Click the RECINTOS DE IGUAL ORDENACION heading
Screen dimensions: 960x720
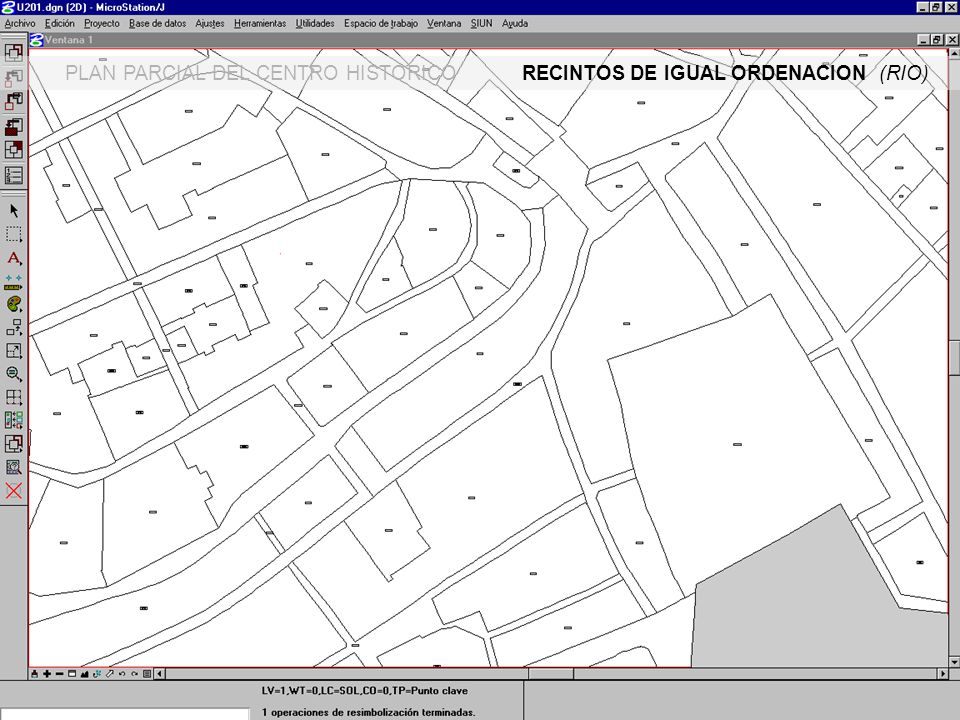tap(694, 73)
